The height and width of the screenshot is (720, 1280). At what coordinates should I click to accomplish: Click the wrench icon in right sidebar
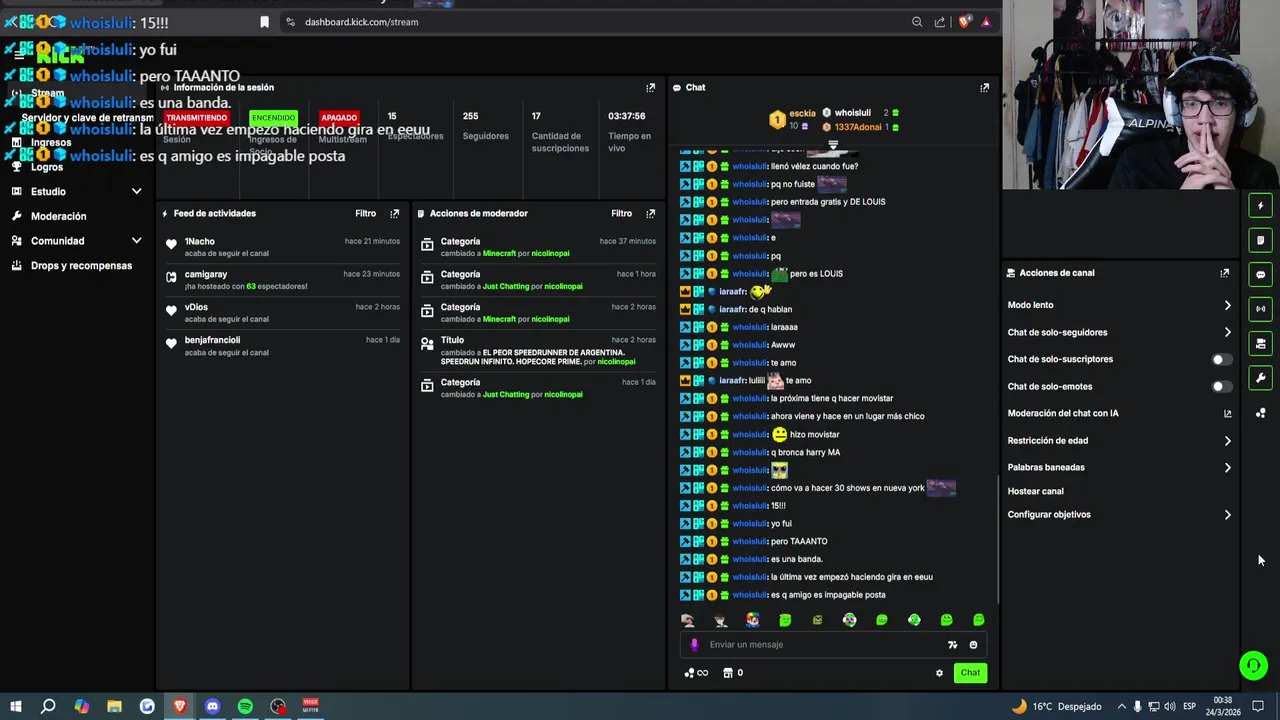(1260, 378)
